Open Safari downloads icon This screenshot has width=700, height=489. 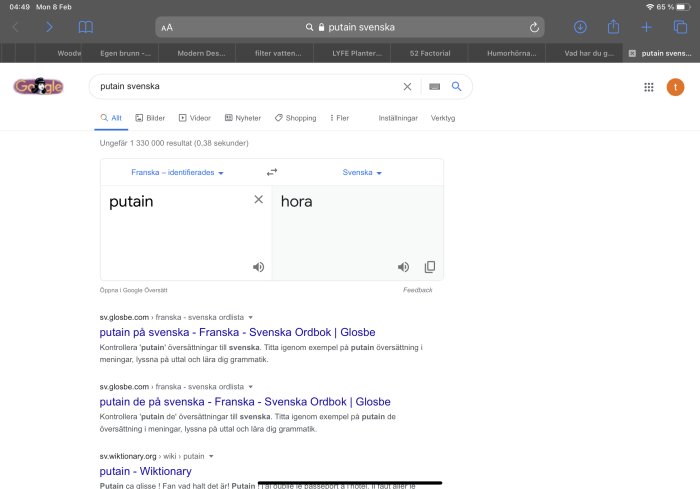(580, 27)
